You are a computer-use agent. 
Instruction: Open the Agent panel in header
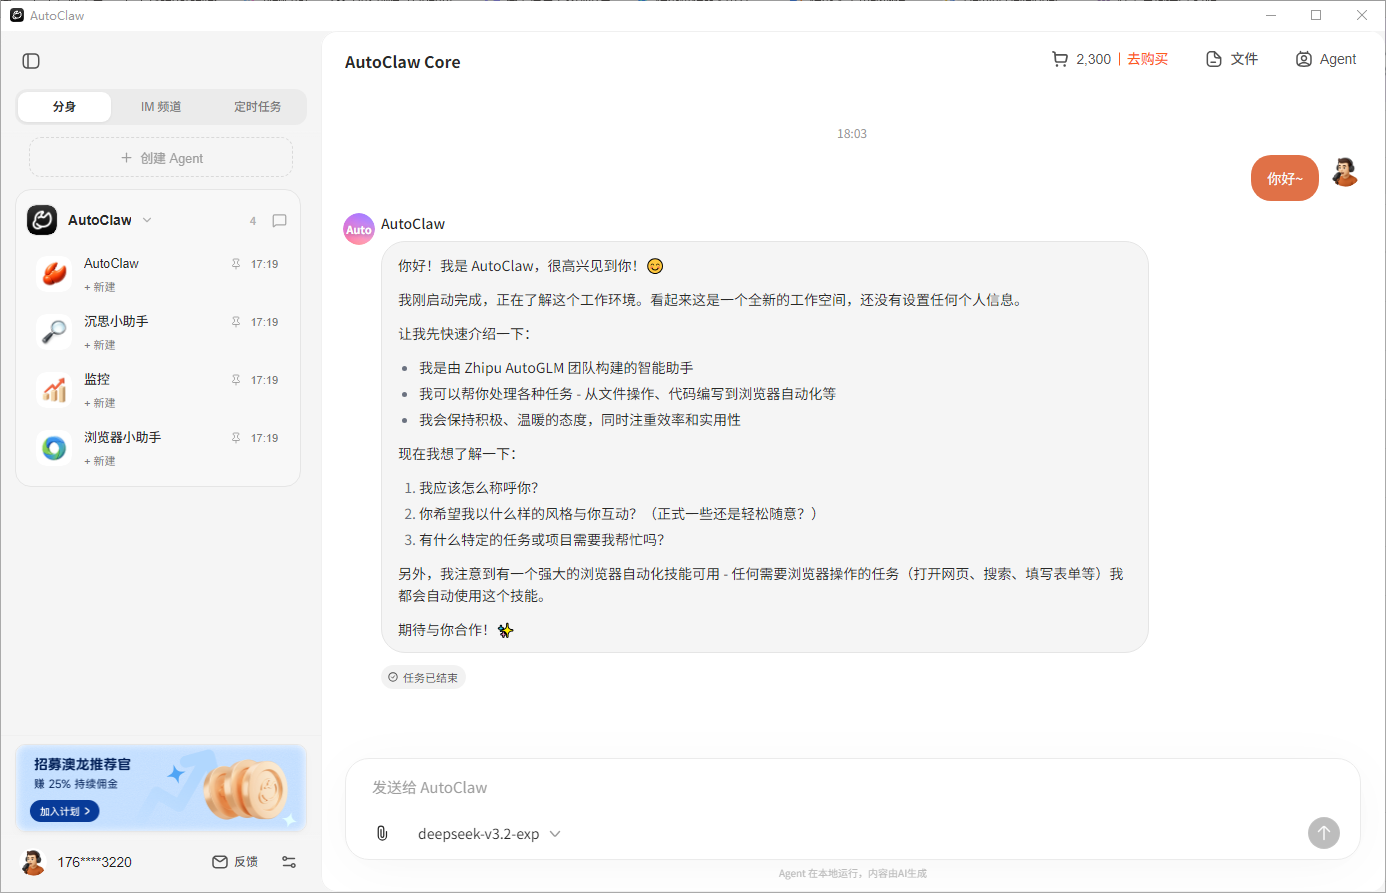point(1326,59)
